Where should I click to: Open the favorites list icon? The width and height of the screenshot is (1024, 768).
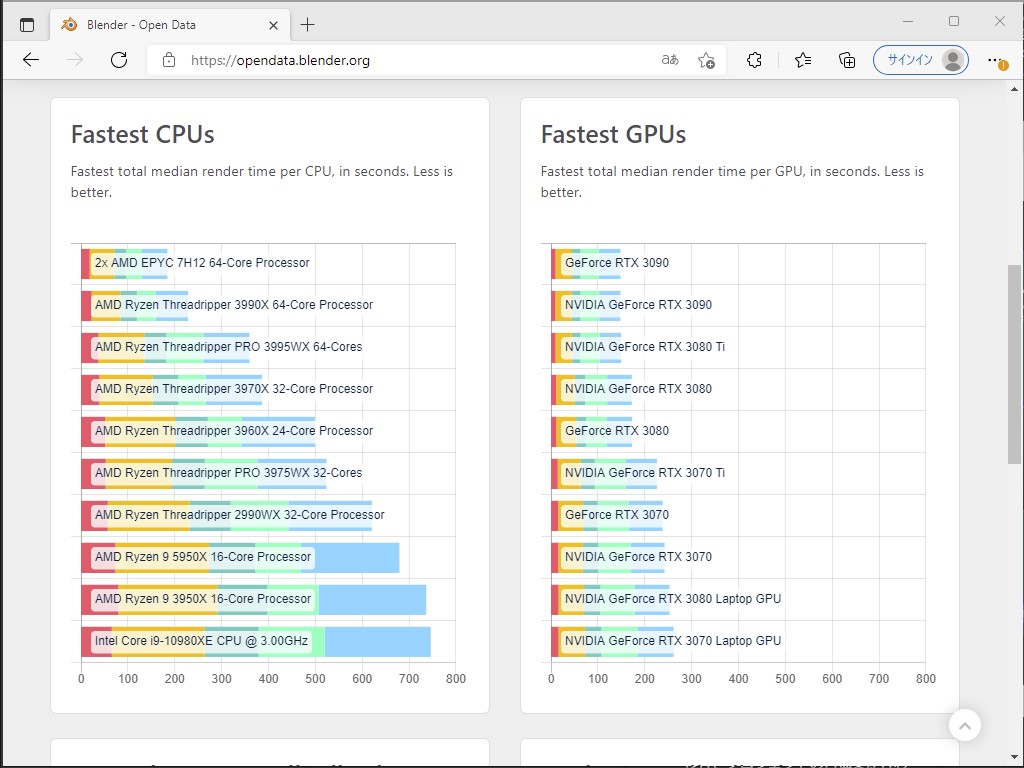[803, 60]
